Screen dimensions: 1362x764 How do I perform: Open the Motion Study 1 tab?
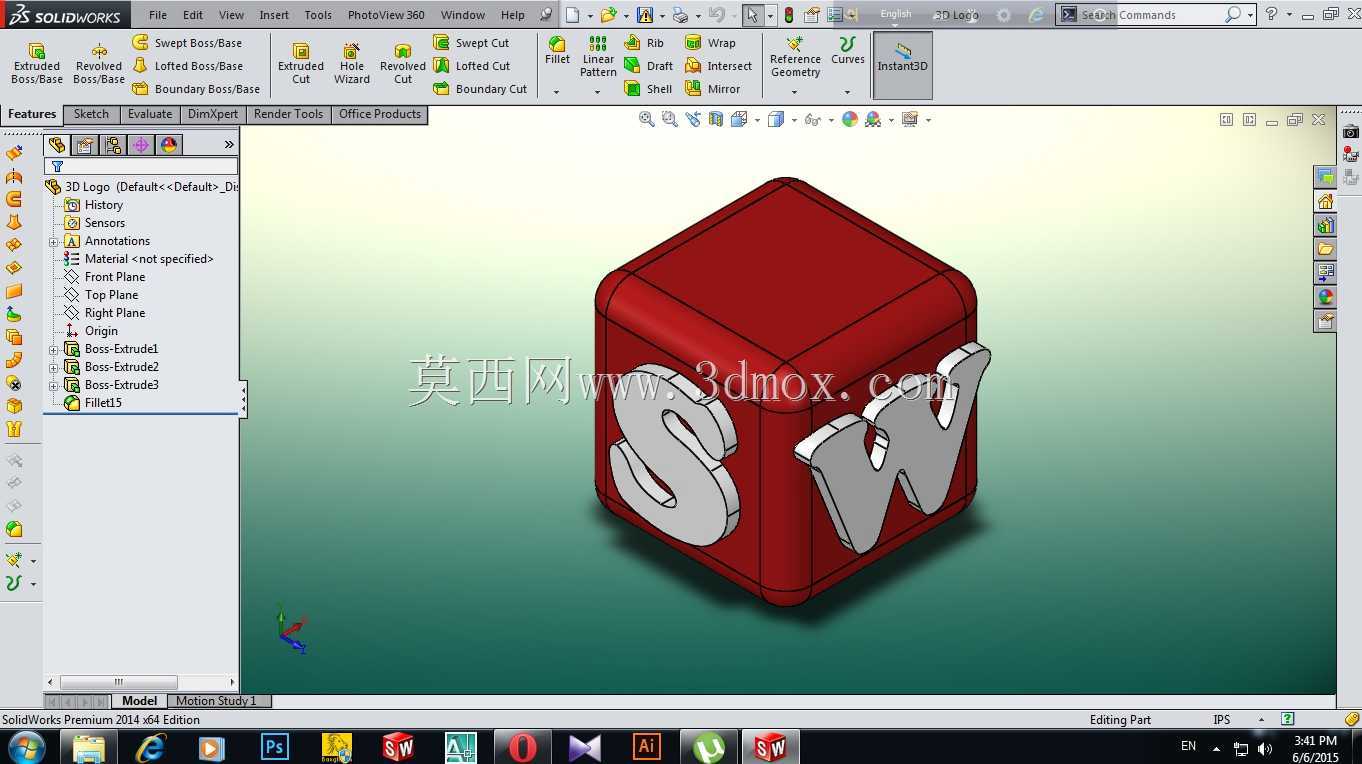click(x=216, y=701)
